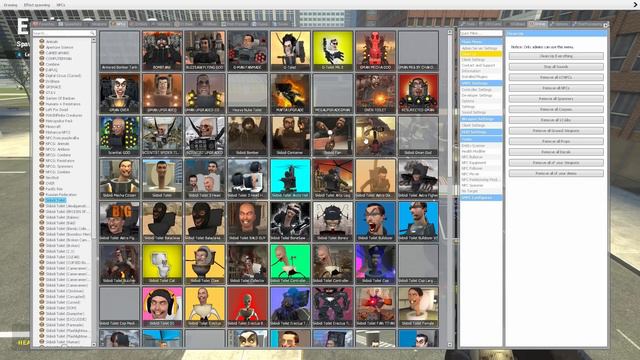
Task: Pick the Skibidi Container NPC icon
Action: tap(290, 136)
